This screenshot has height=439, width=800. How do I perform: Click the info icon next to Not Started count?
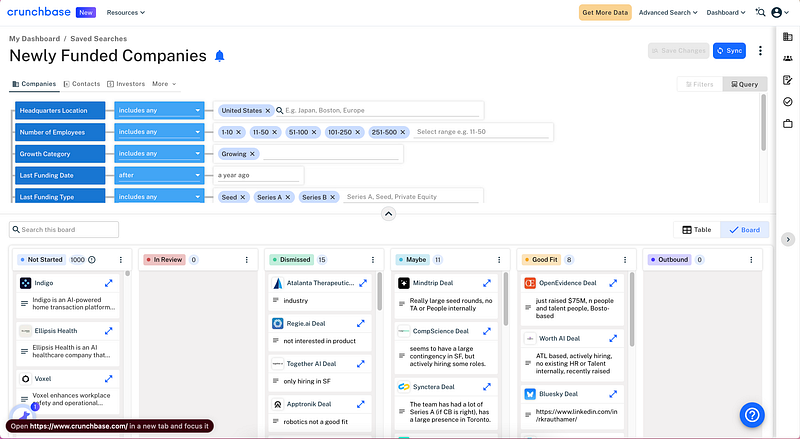(92, 260)
